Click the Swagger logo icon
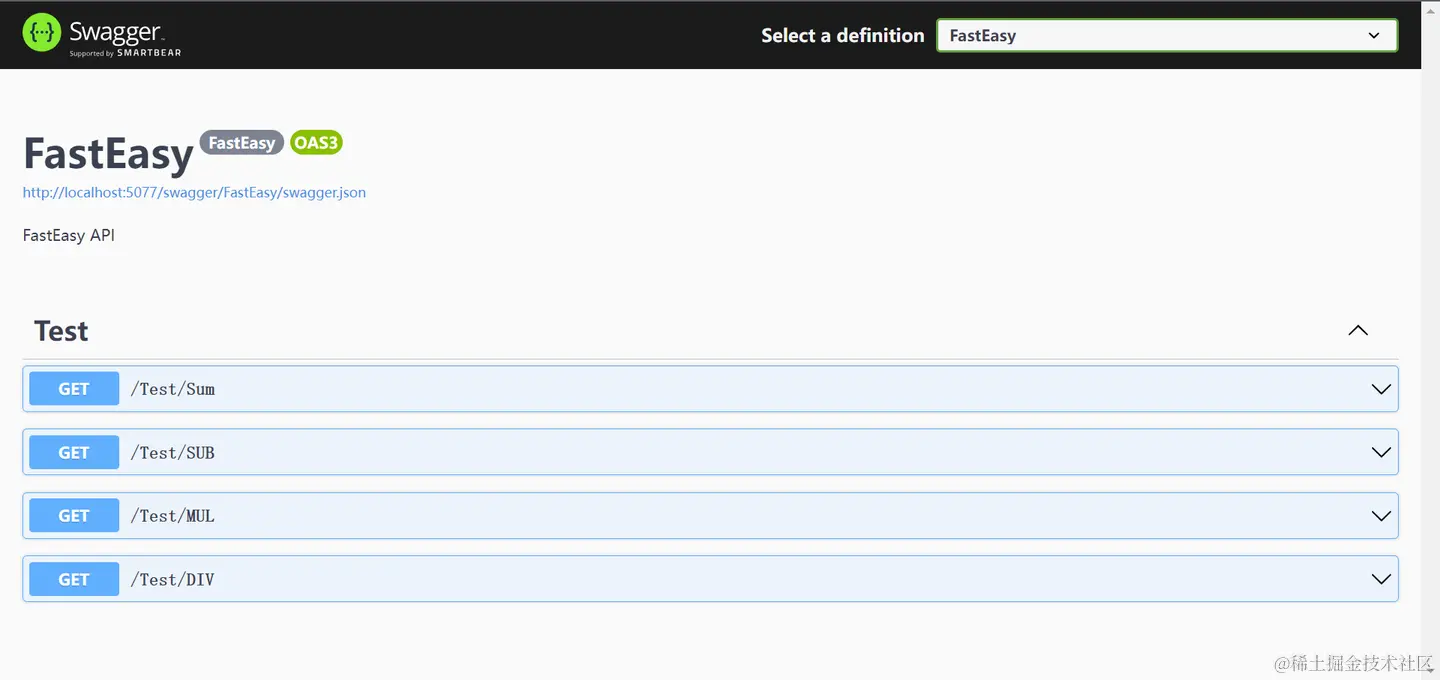 coord(42,33)
